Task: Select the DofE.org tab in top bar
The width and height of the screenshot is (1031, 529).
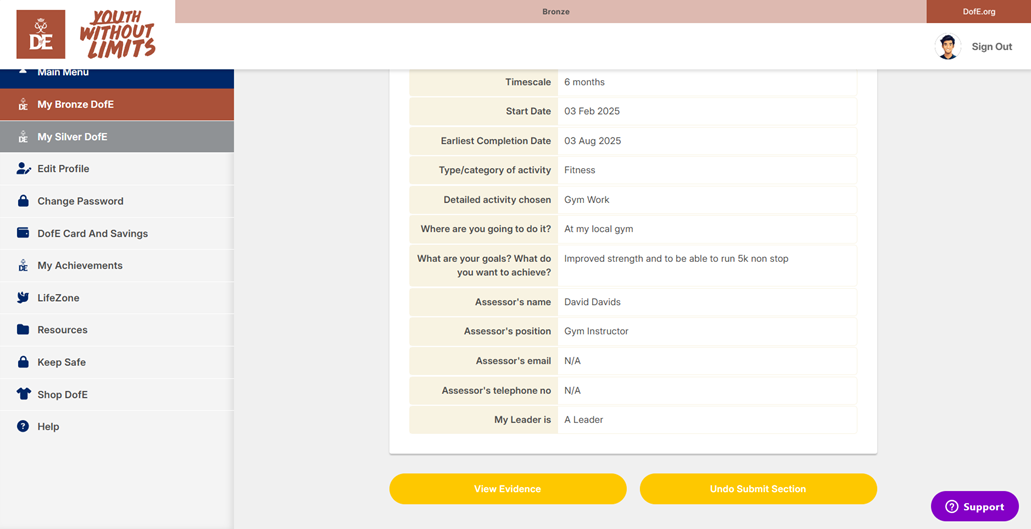Action: pos(978,12)
